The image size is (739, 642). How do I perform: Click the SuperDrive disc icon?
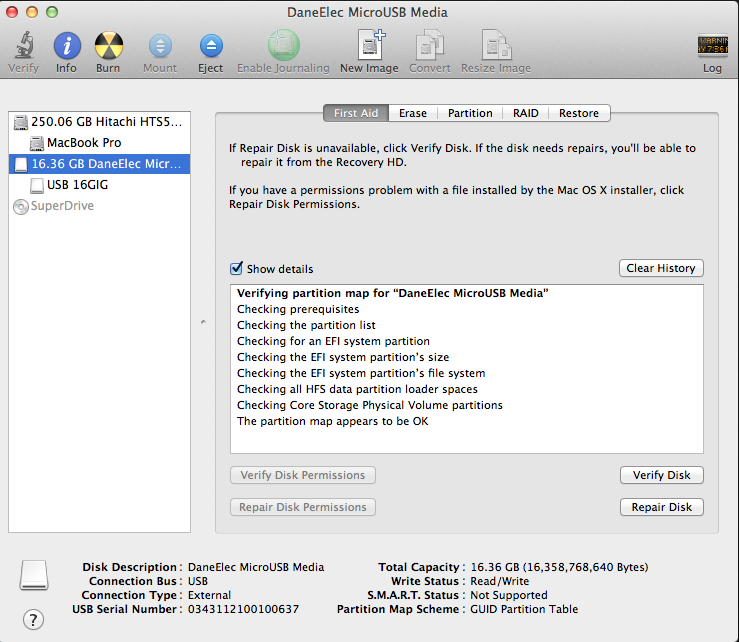(21, 206)
